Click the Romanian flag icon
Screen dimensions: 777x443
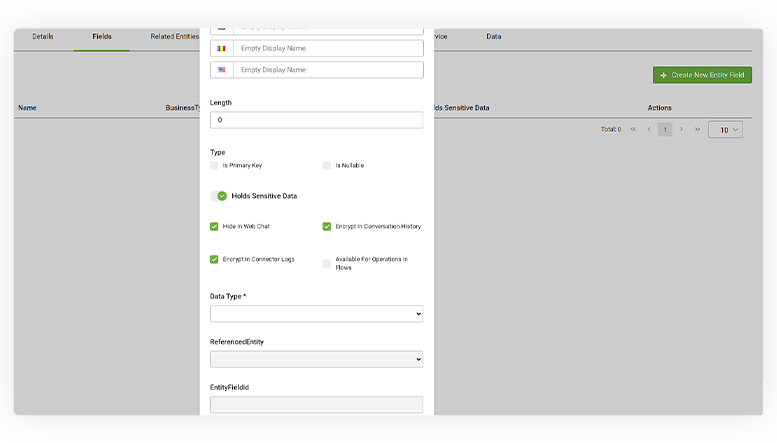[221, 48]
